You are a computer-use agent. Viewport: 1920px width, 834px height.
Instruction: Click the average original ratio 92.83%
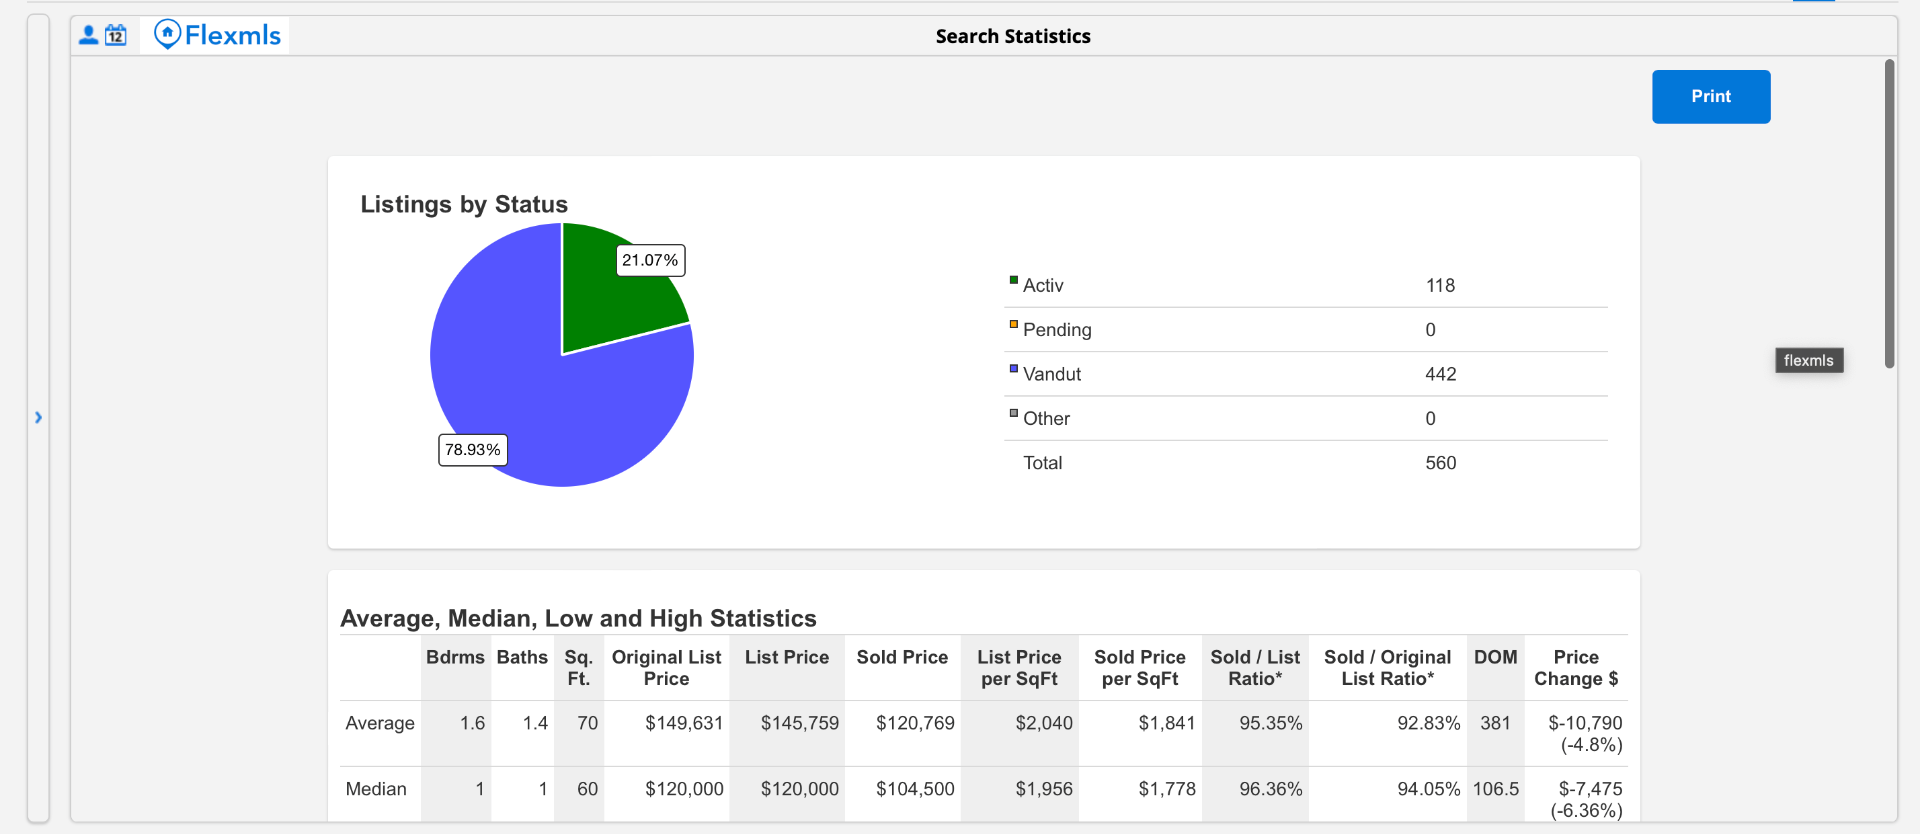(x=1429, y=723)
